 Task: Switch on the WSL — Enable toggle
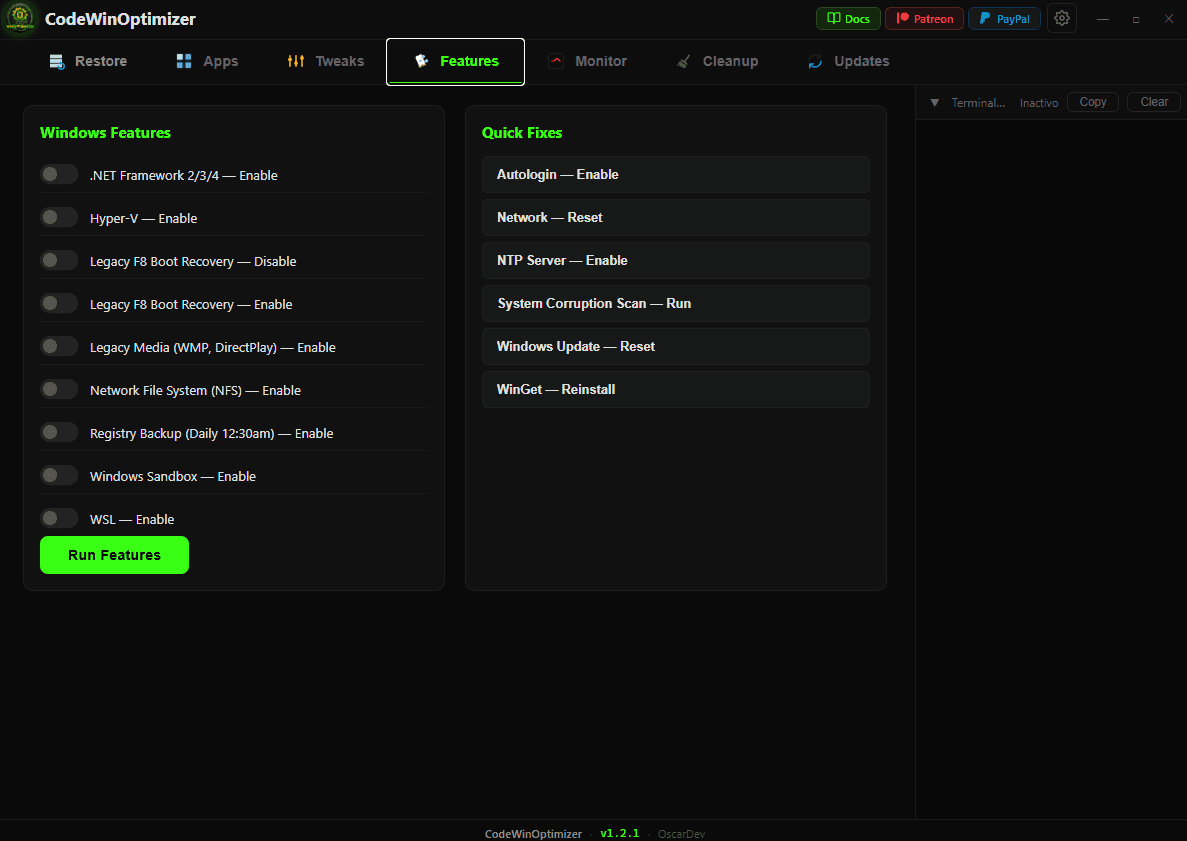tap(59, 519)
